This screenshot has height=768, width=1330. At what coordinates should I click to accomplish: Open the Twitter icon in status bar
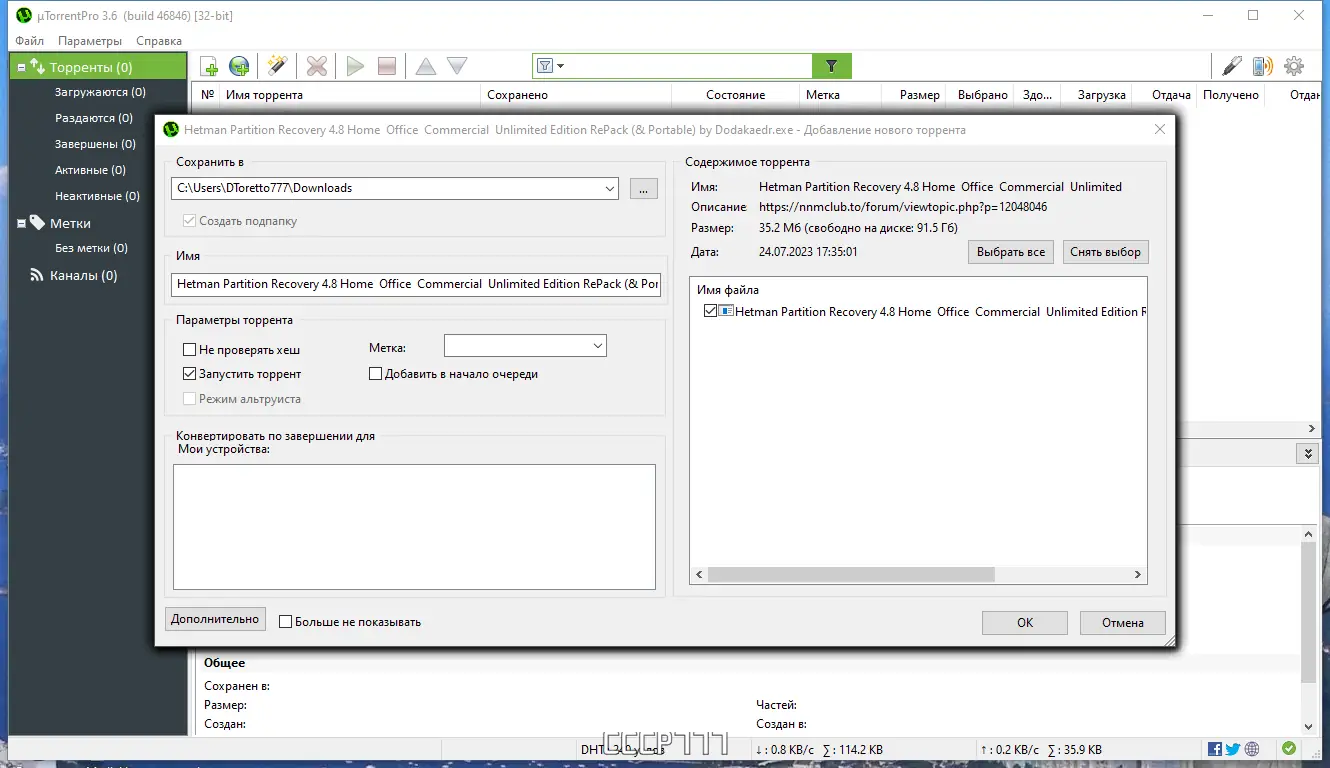(x=1232, y=748)
